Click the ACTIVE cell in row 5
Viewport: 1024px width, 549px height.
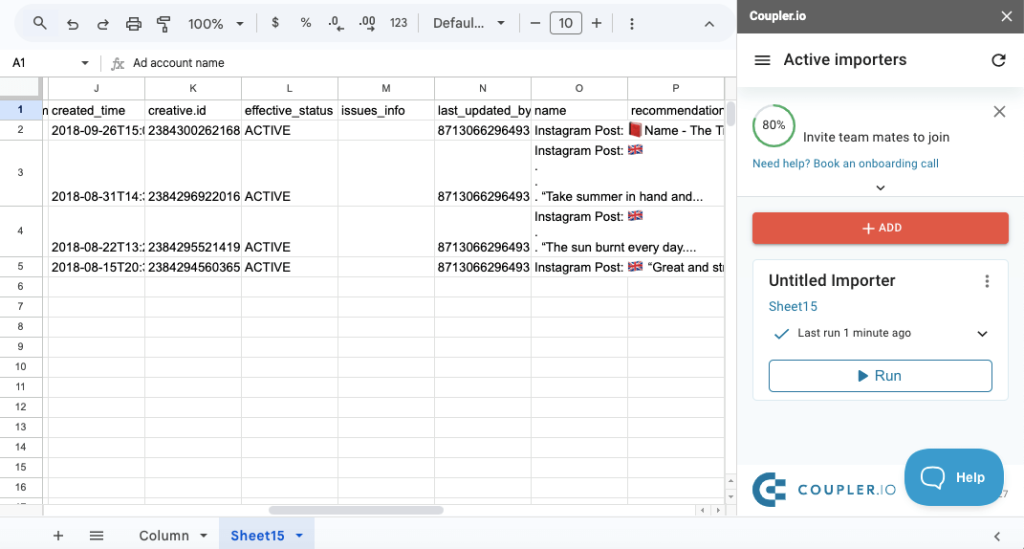289,267
